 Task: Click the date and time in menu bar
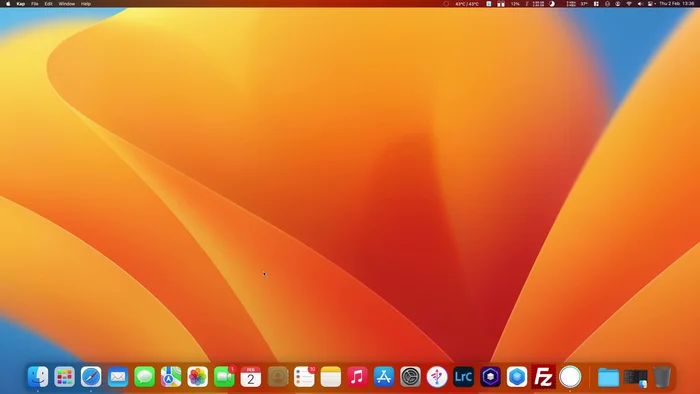[x=677, y=4]
